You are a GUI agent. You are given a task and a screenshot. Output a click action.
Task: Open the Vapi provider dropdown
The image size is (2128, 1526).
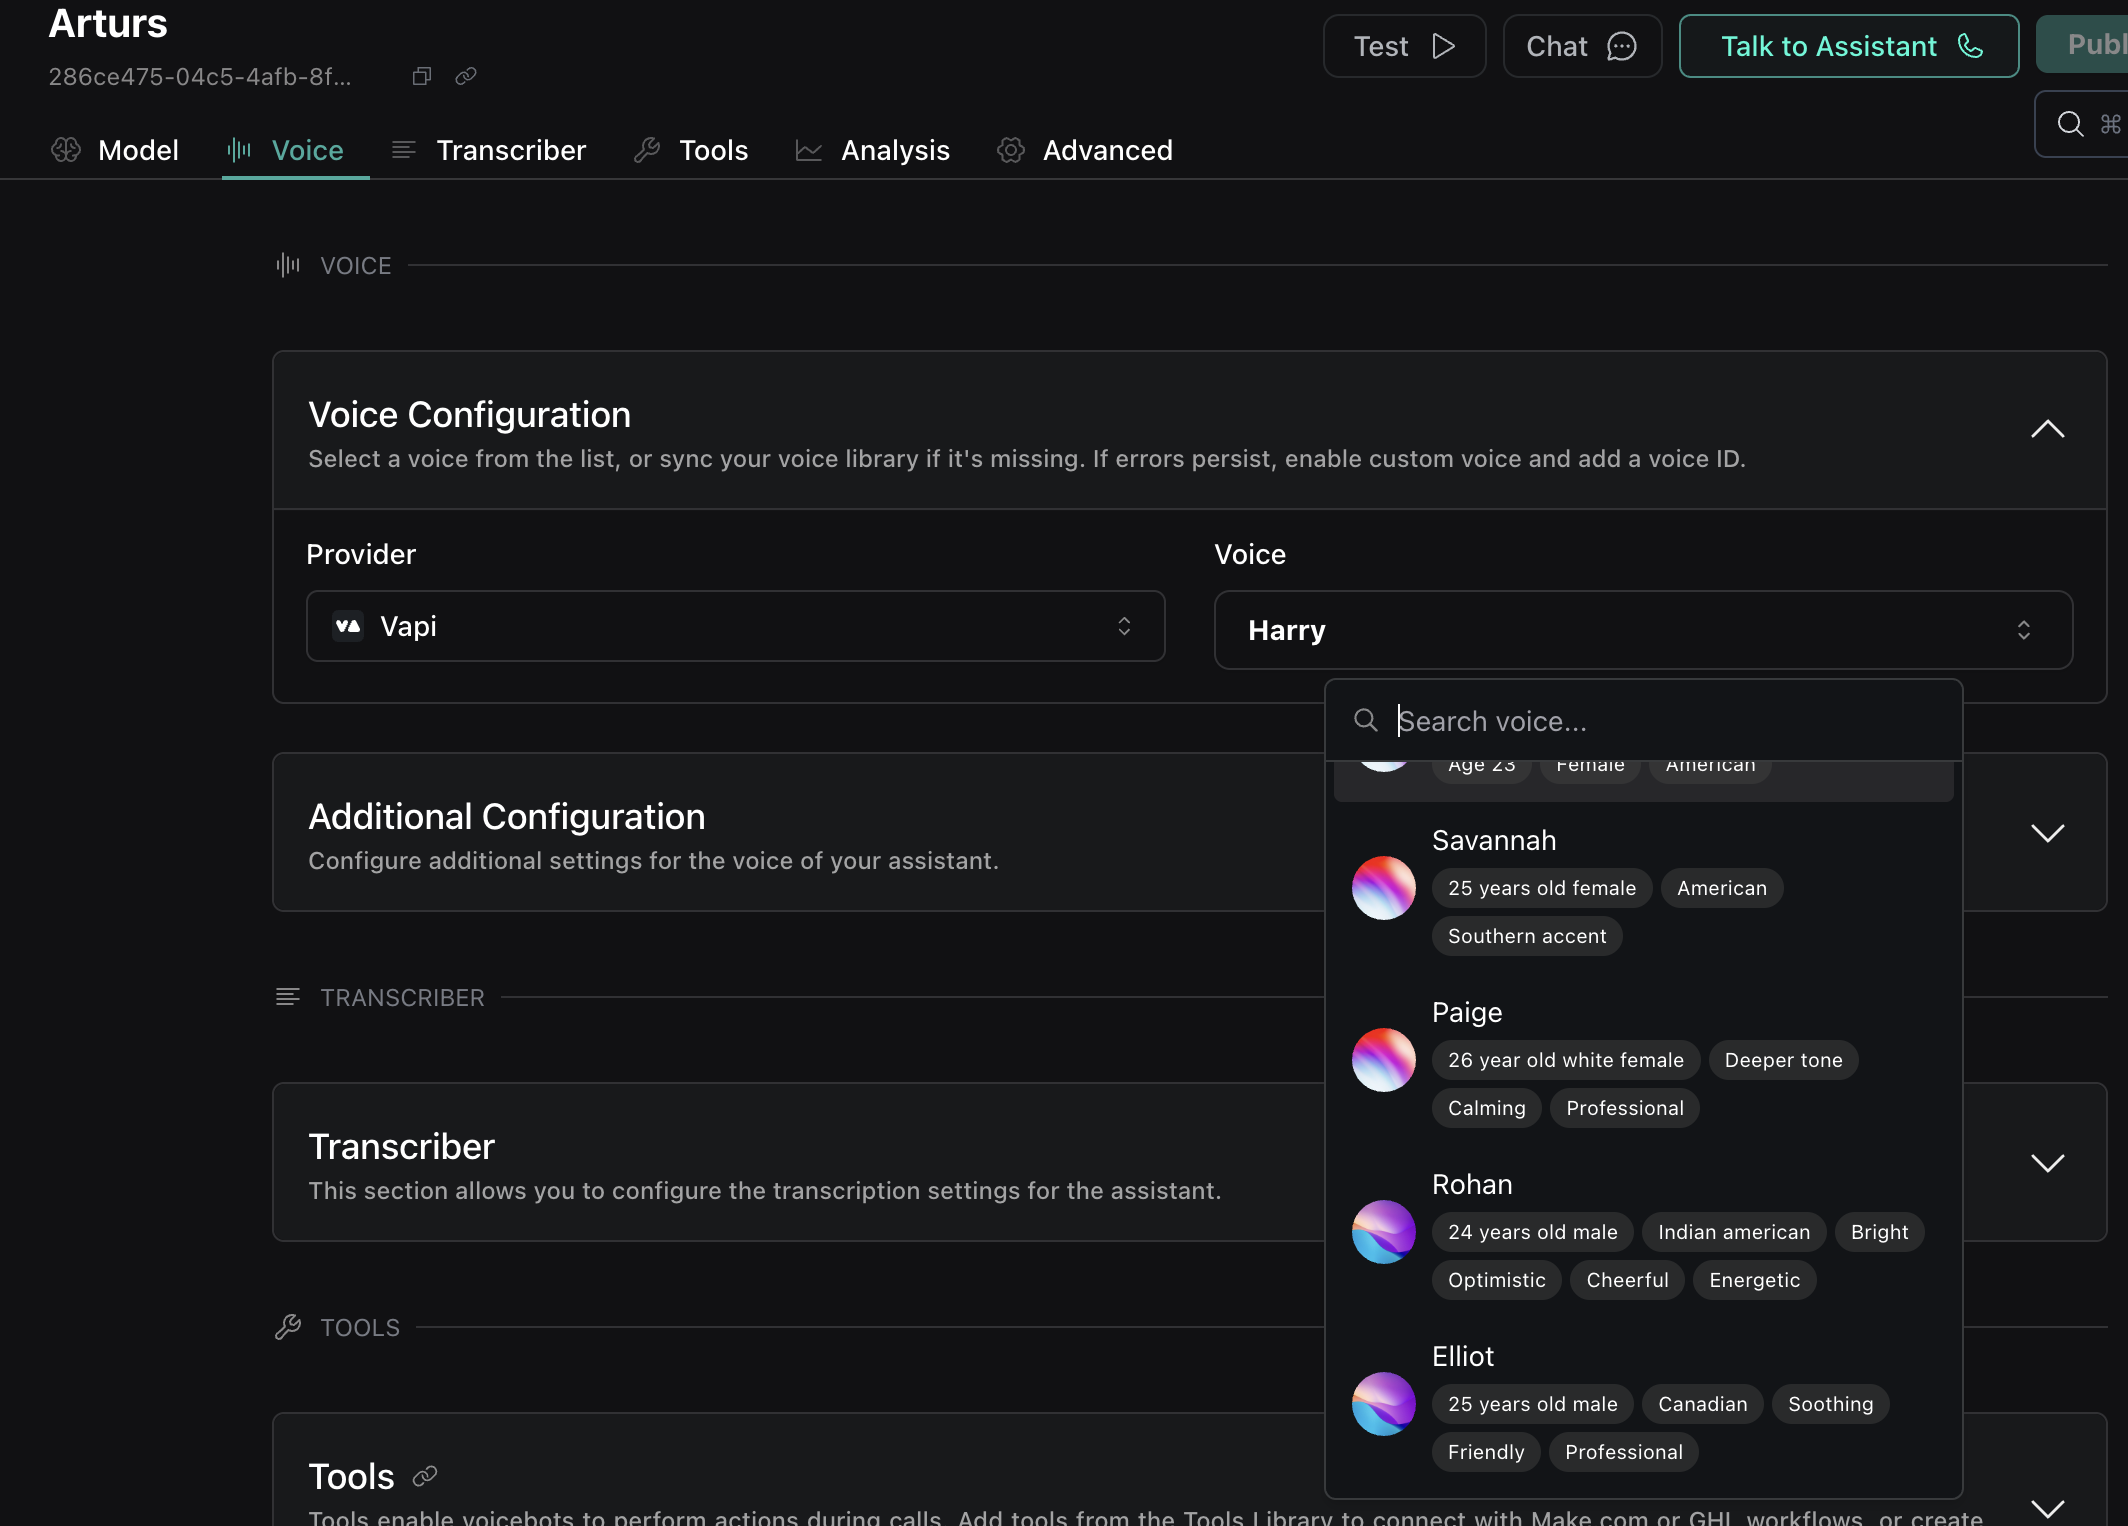tap(735, 626)
